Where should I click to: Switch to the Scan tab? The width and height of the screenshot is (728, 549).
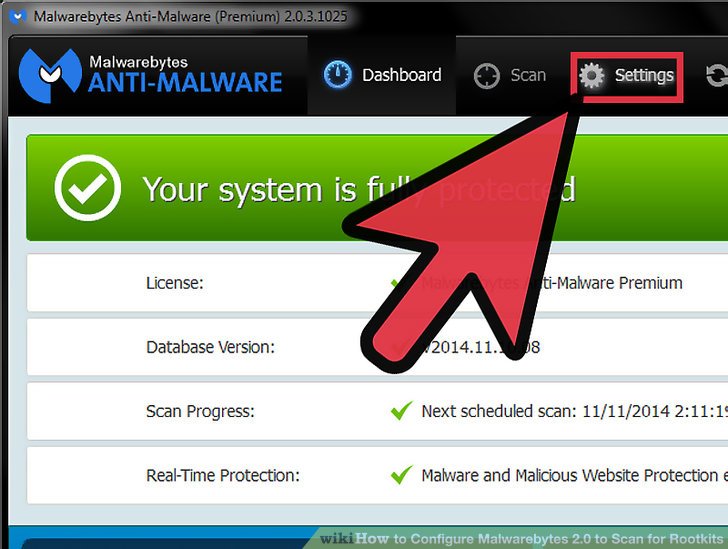(510, 75)
